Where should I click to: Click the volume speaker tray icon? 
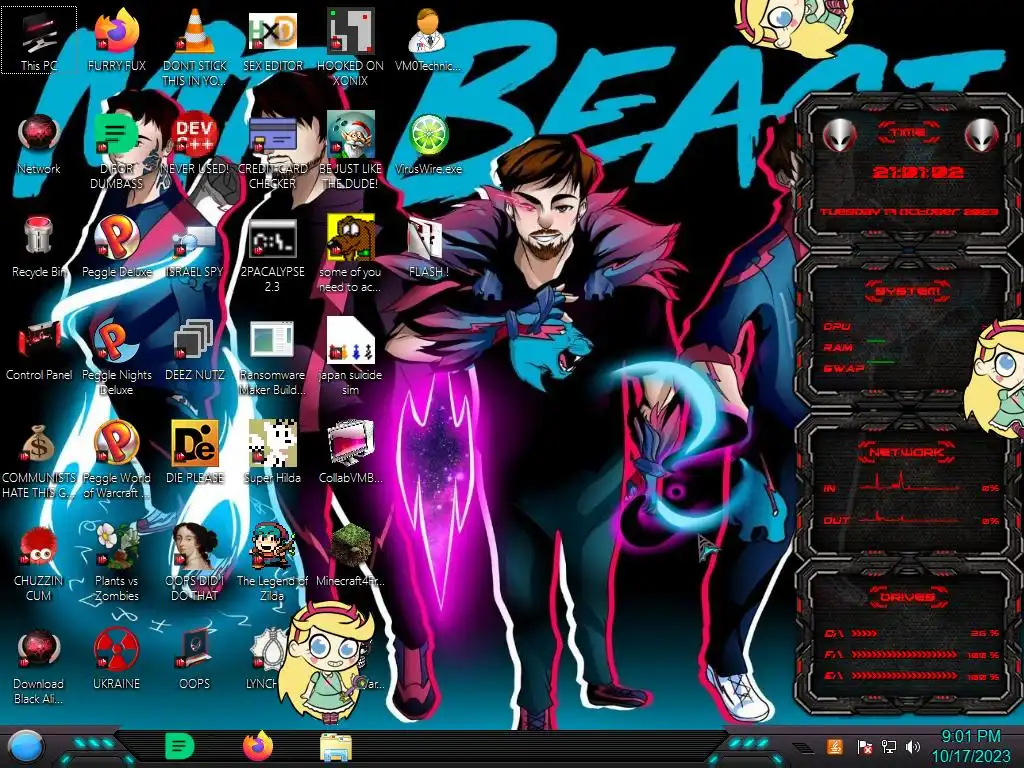coord(913,746)
